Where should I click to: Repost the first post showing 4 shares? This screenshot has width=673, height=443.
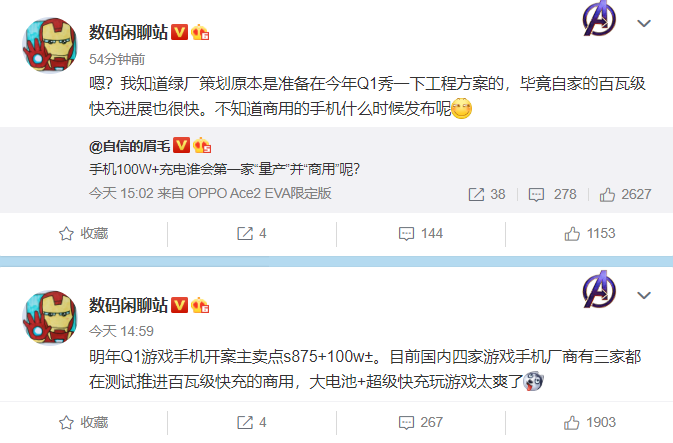pyautogui.click(x=252, y=234)
